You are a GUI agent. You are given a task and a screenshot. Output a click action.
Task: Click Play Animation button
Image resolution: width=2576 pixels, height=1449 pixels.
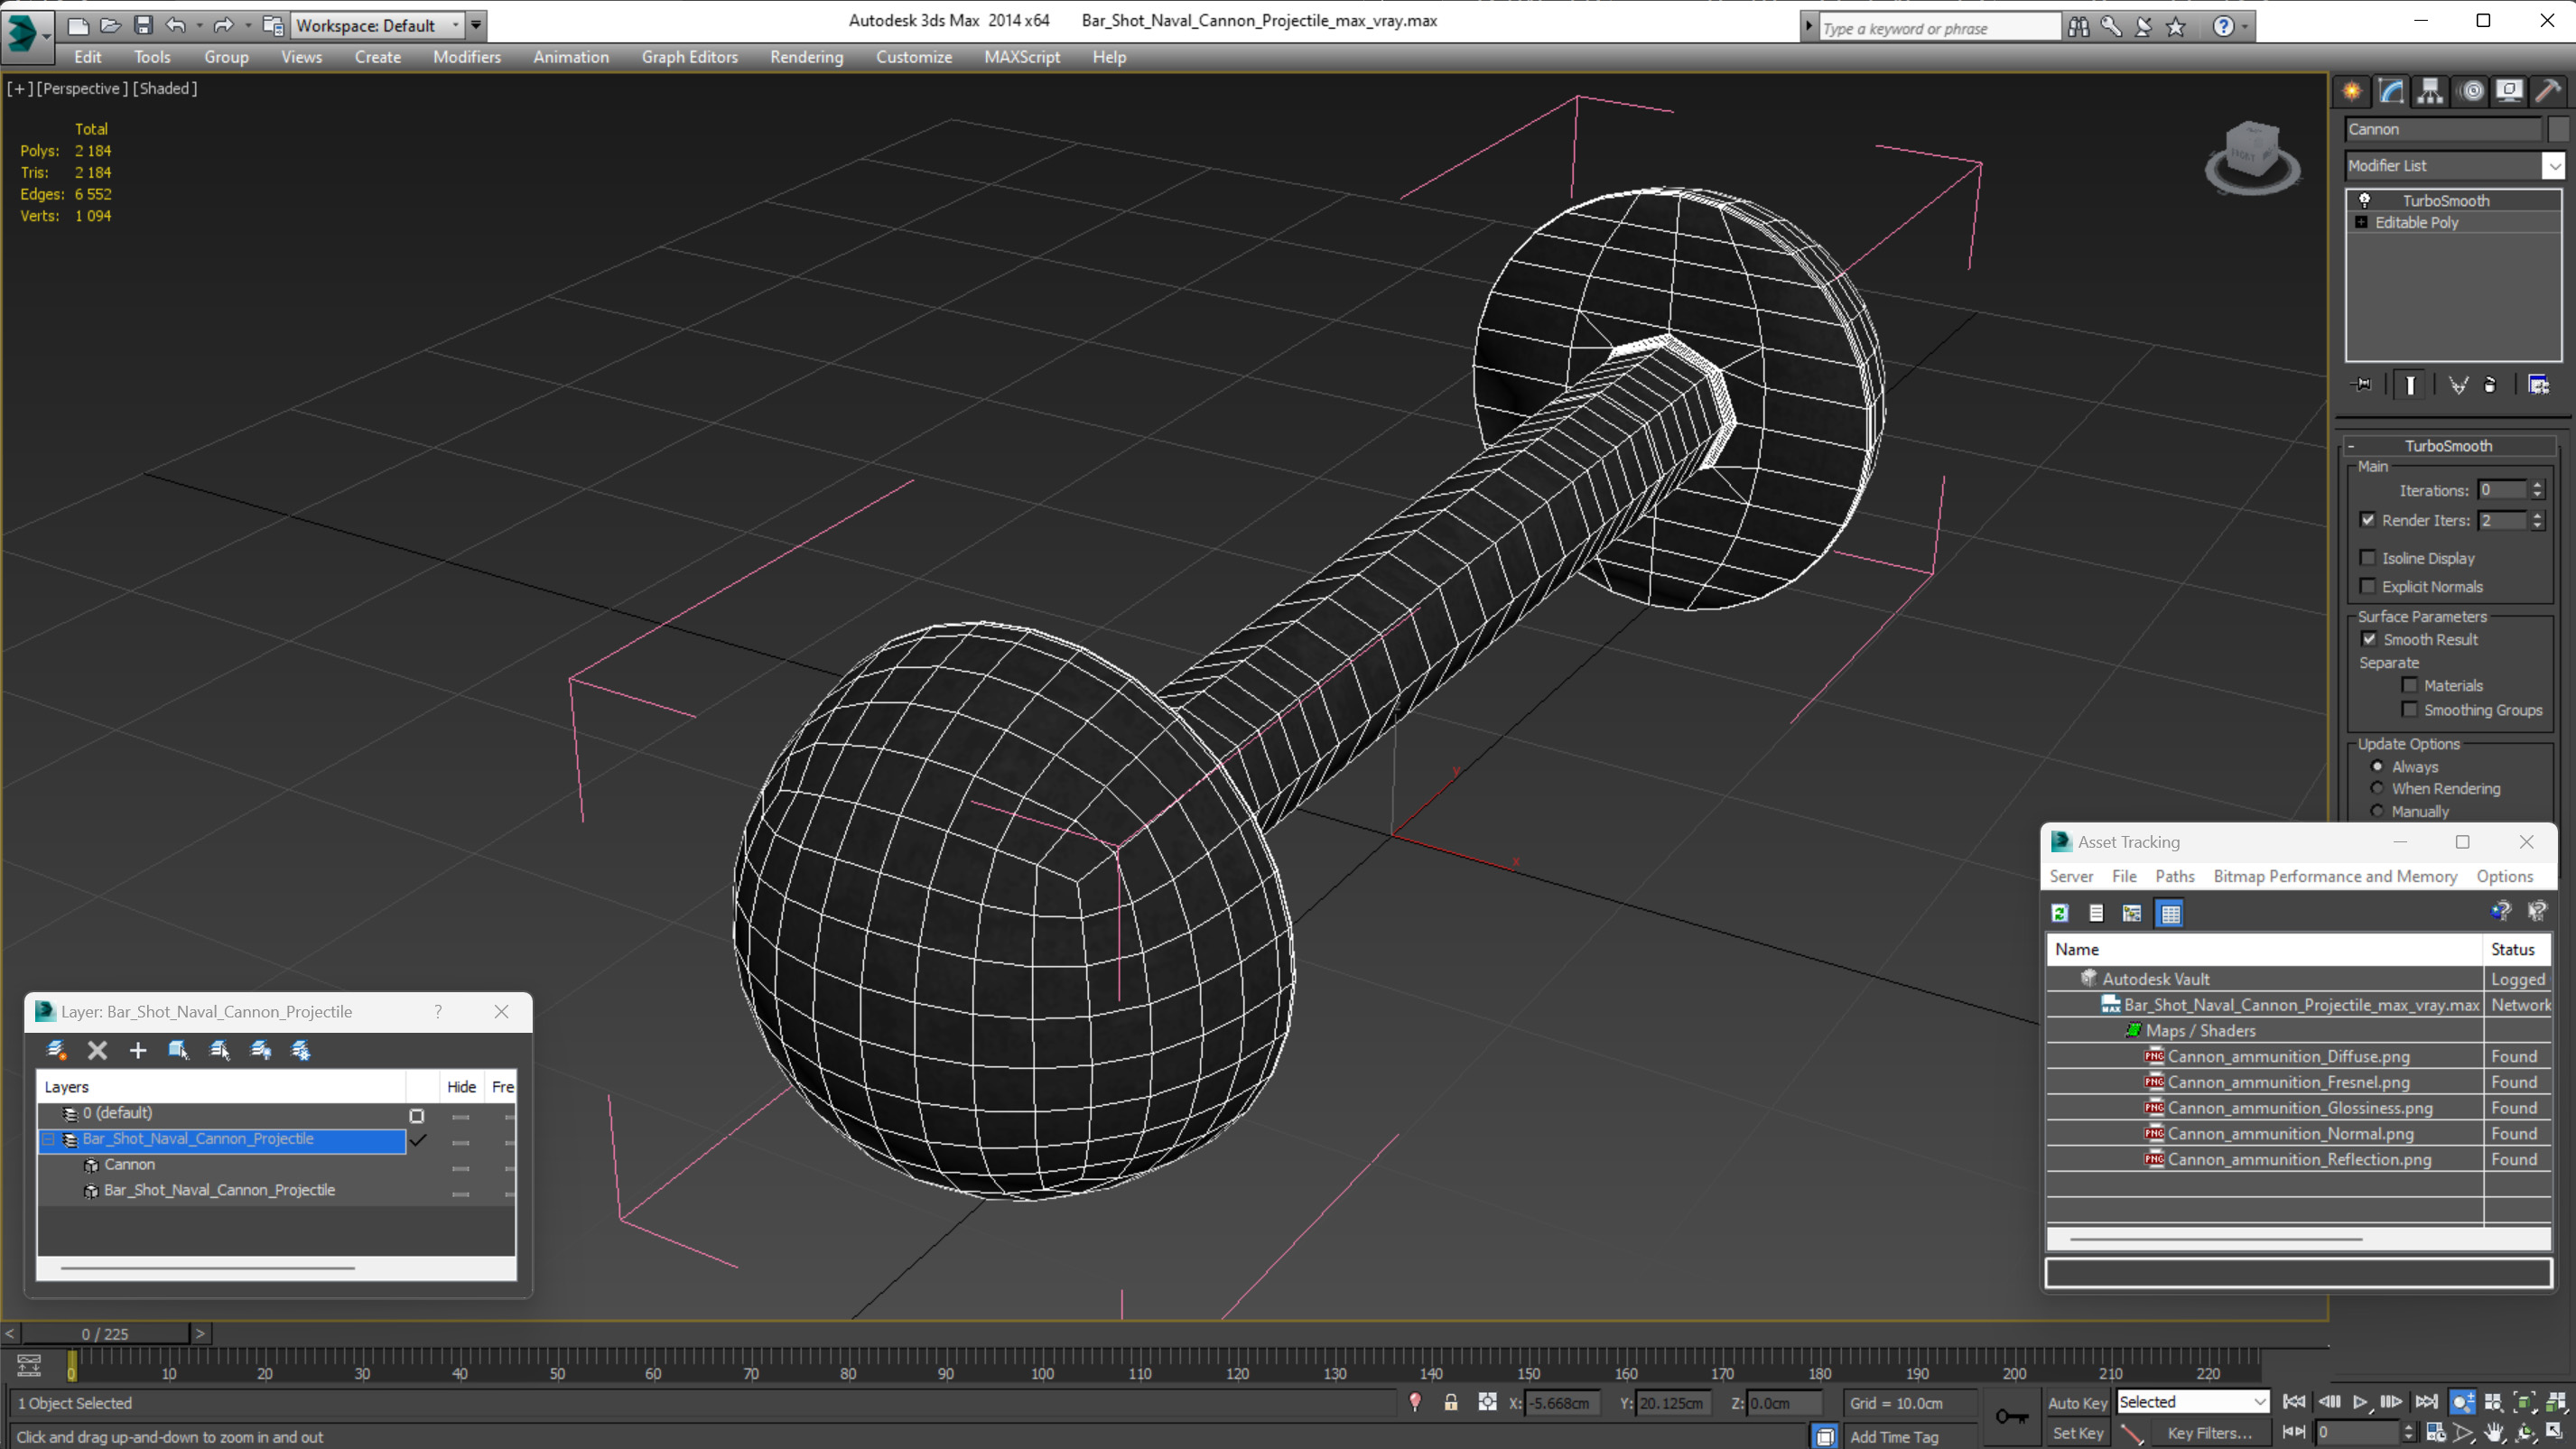tap(2360, 1402)
